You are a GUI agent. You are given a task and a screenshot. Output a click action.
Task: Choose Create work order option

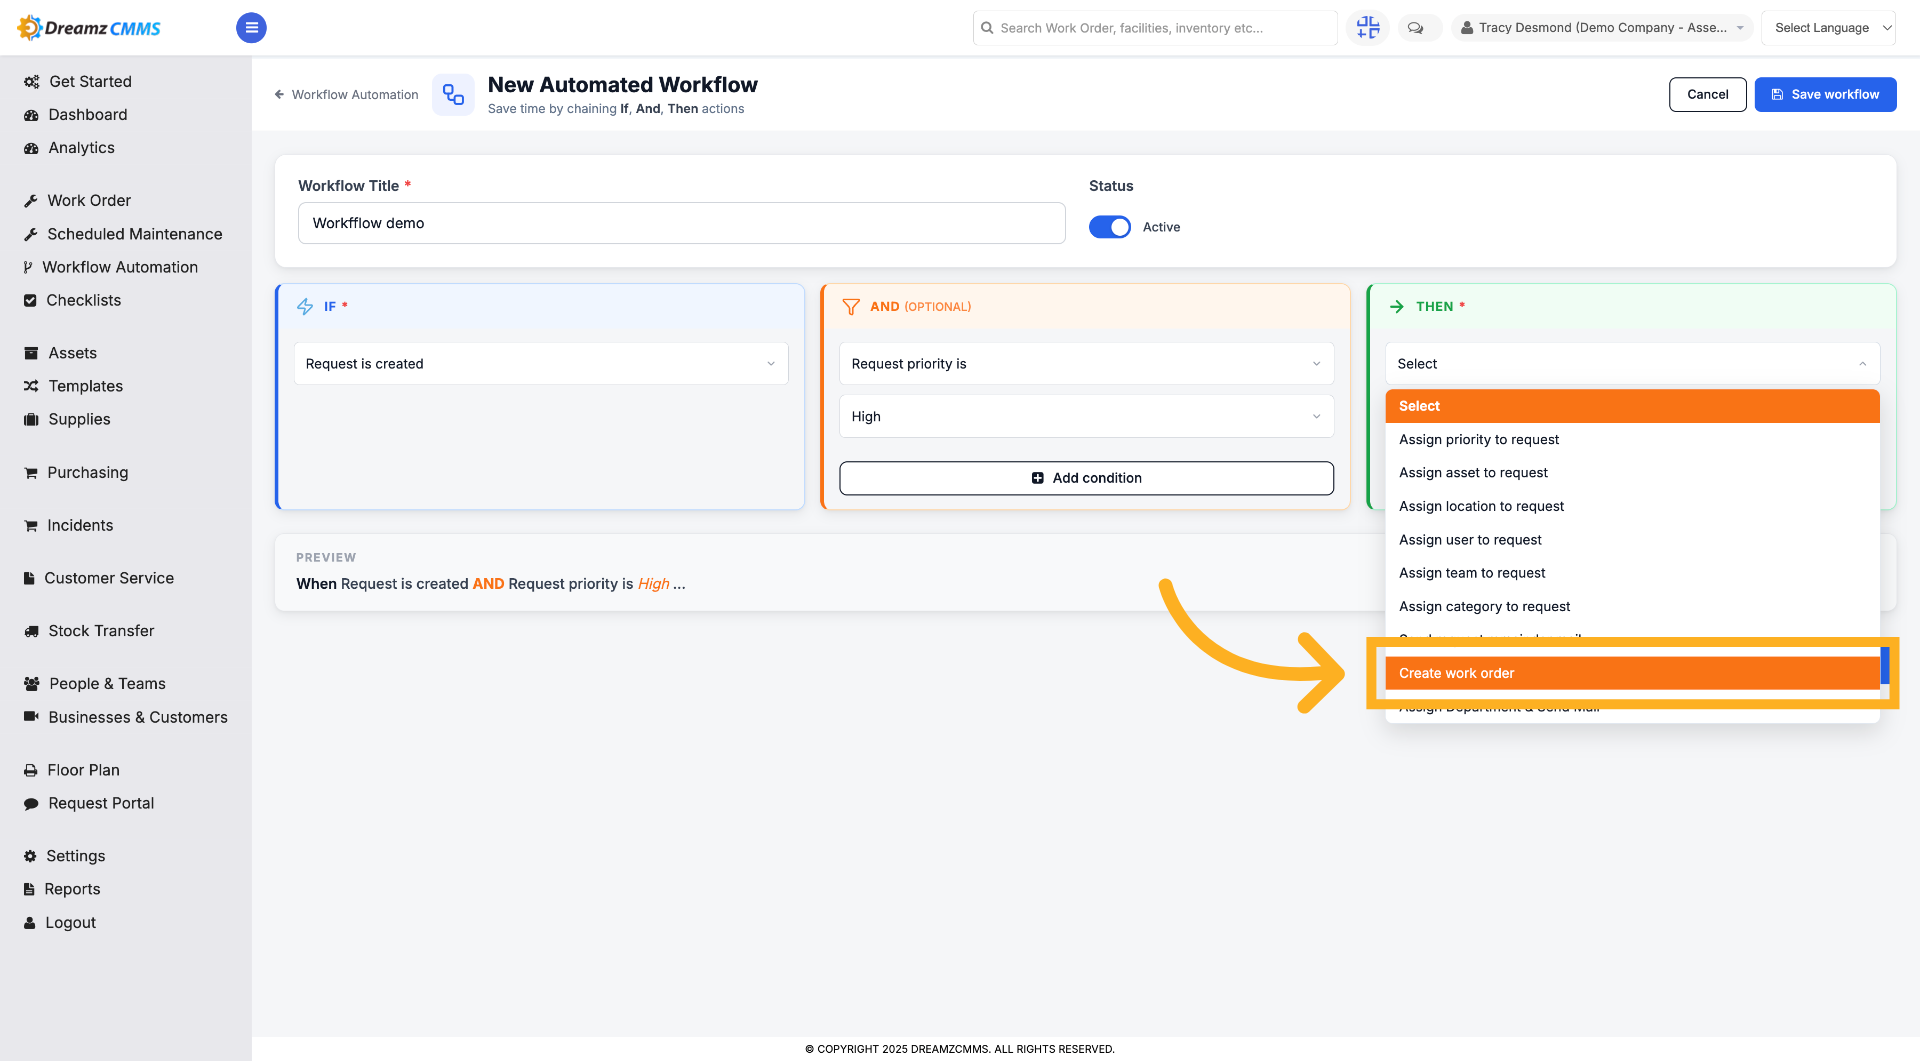1632,673
